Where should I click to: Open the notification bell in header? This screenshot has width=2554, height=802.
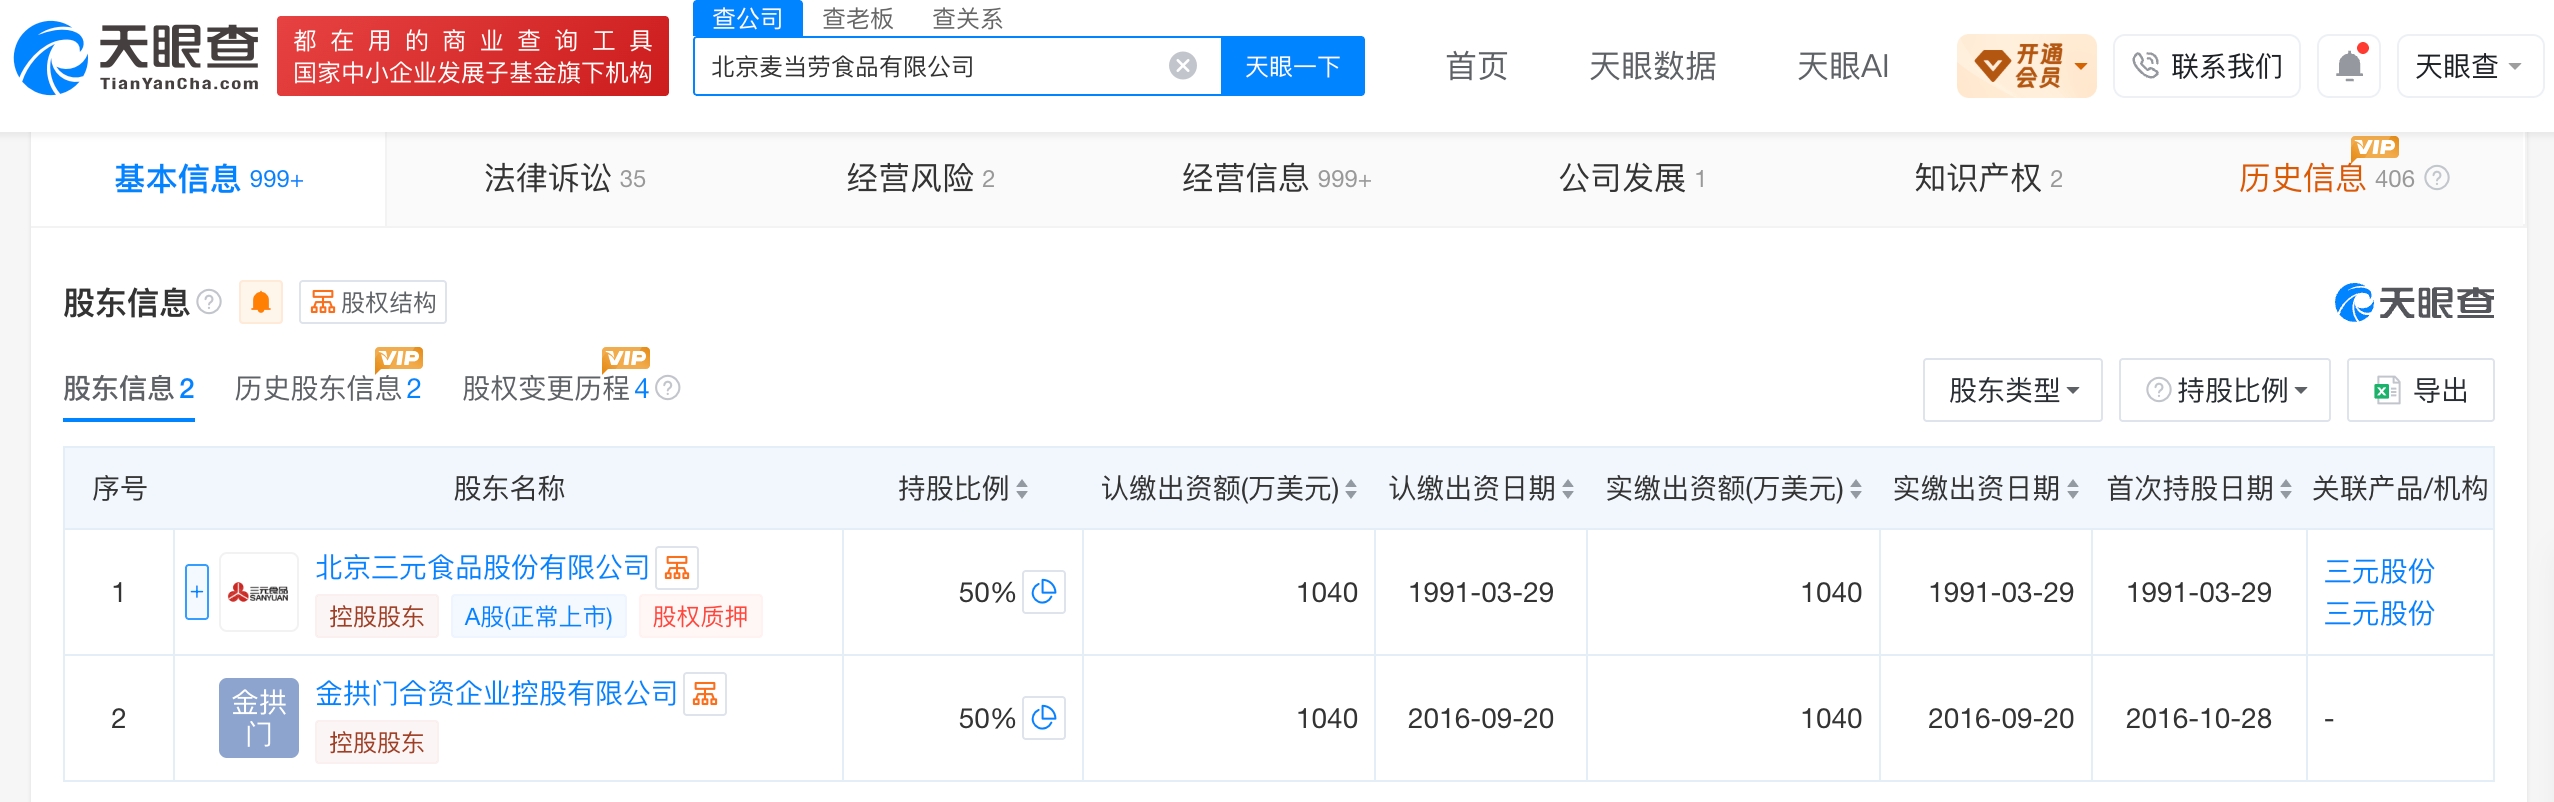2350,66
